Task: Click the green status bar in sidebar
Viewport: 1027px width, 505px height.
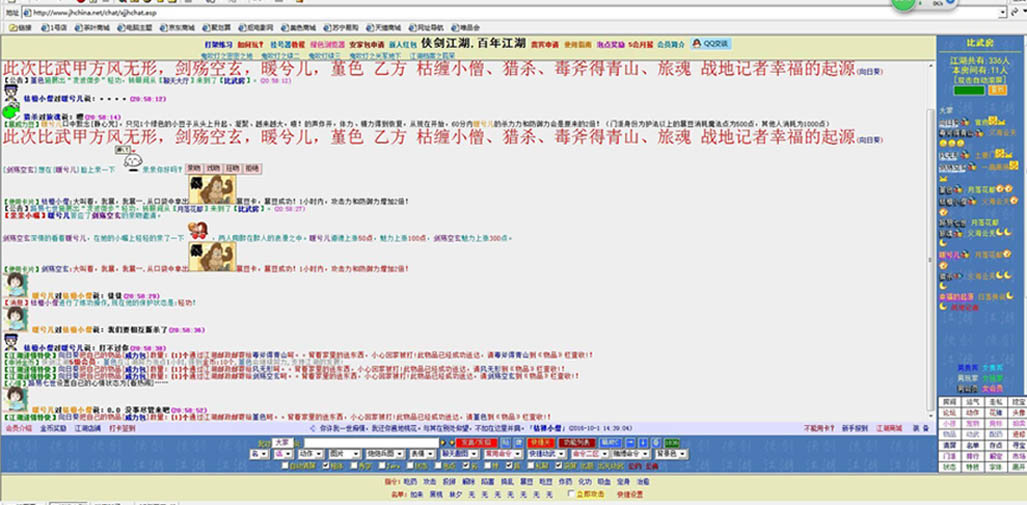Action: [x=969, y=90]
